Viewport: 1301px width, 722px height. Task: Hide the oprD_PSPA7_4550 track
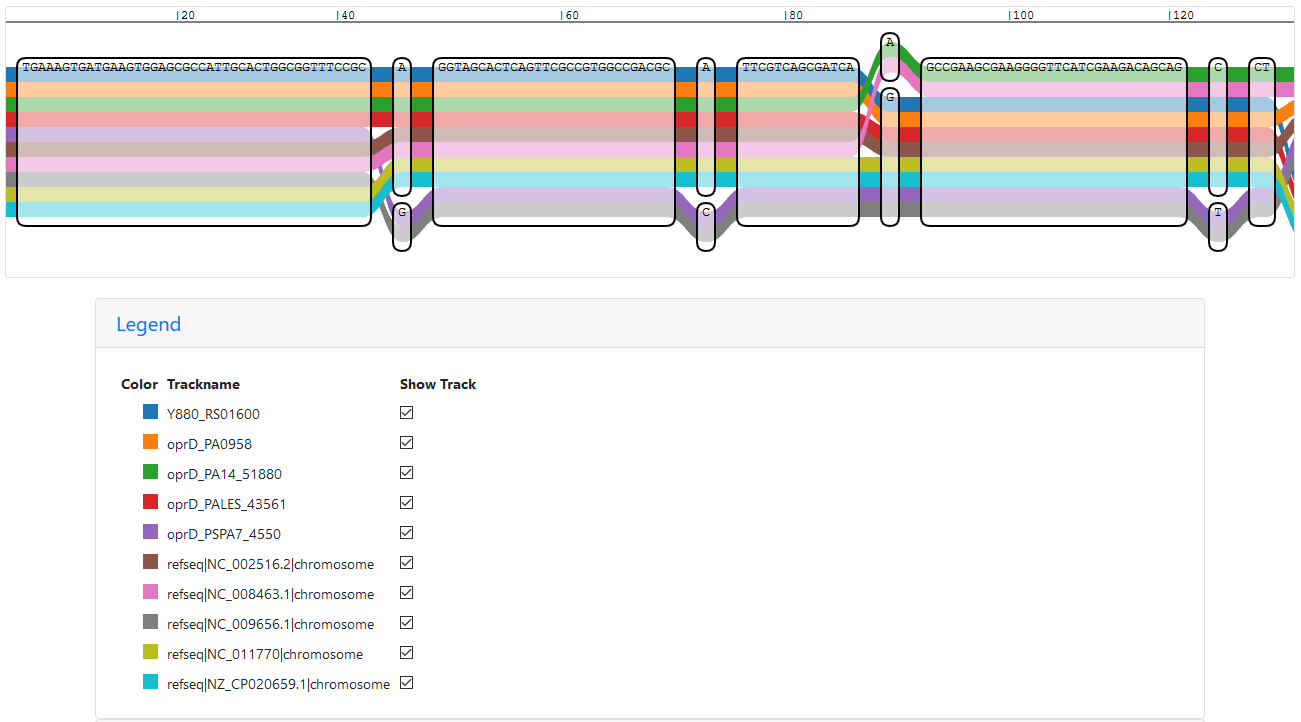pos(406,533)
